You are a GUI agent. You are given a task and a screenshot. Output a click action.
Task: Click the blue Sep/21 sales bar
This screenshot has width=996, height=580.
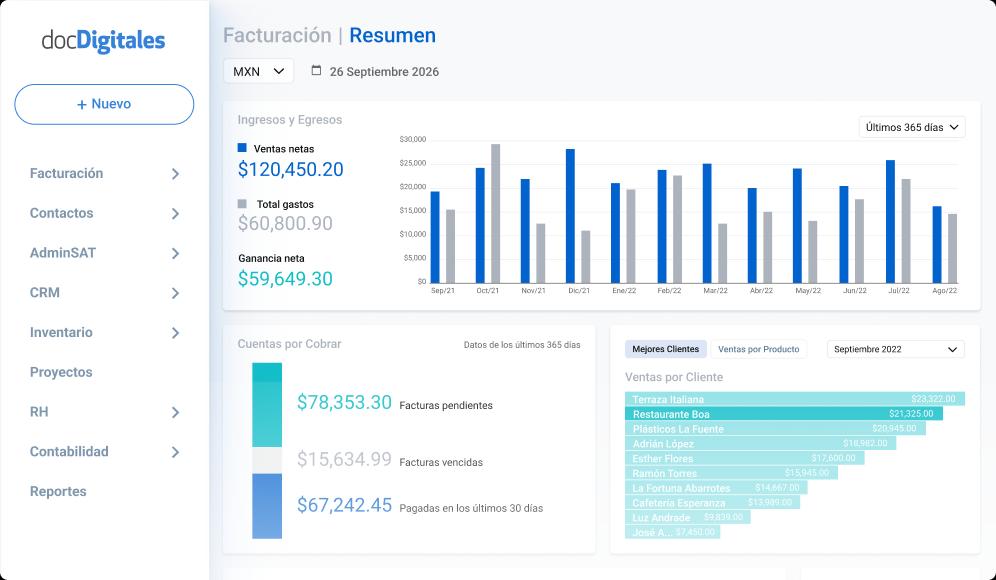435,237
